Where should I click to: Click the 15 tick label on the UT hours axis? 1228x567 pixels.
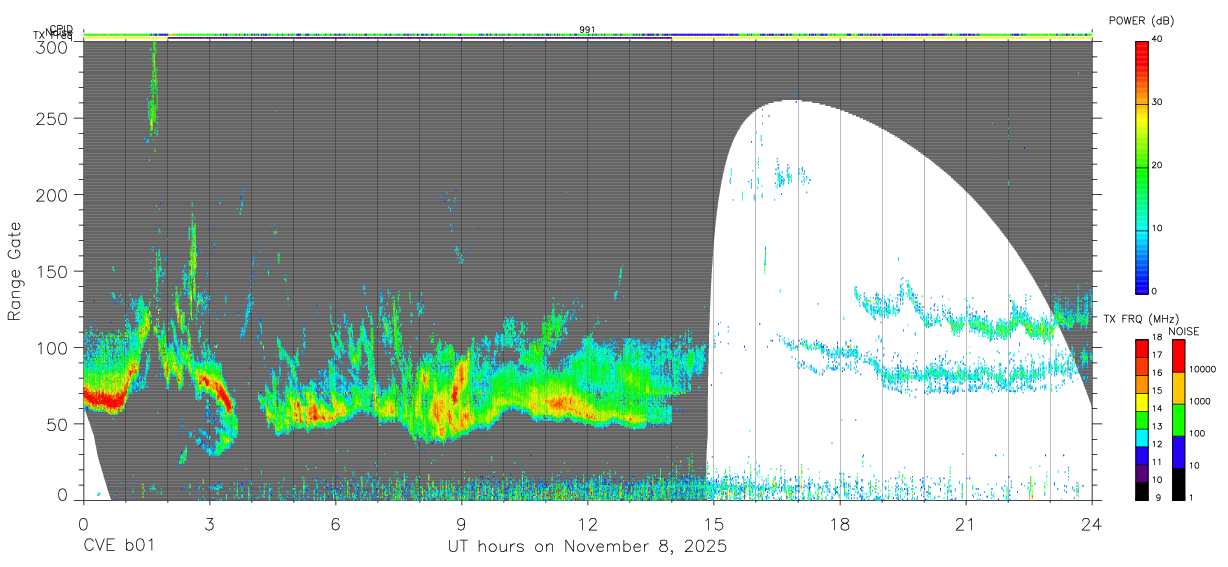coord(714,524)
